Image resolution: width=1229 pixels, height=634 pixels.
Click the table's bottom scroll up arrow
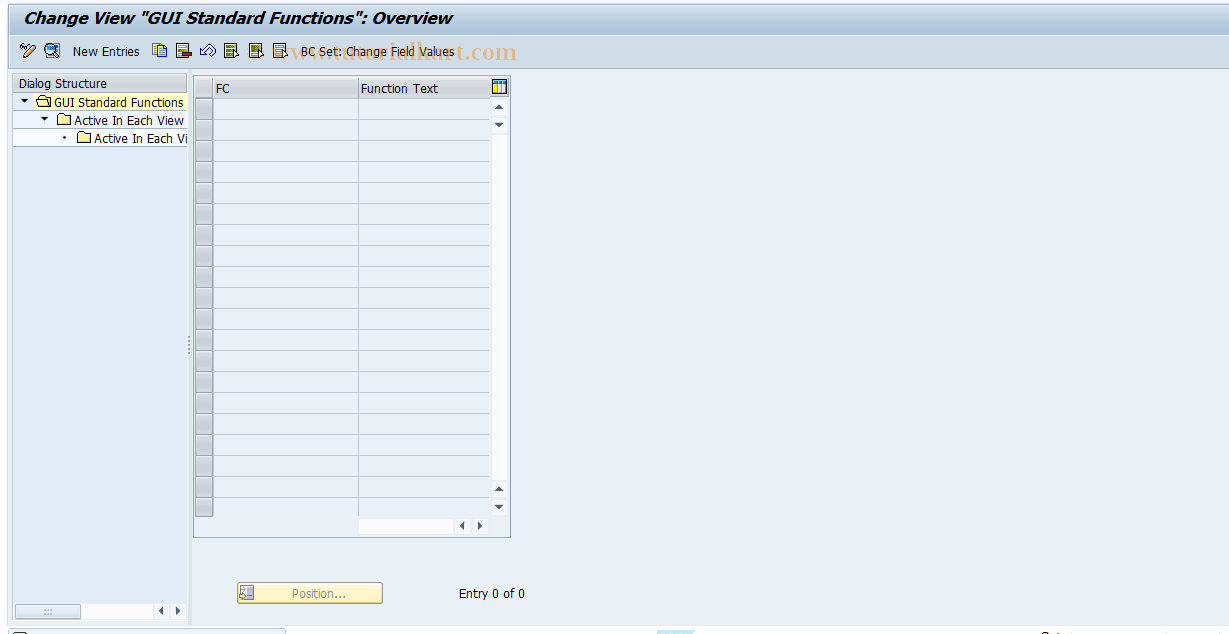pyautogui.click(x=499, y=489)
